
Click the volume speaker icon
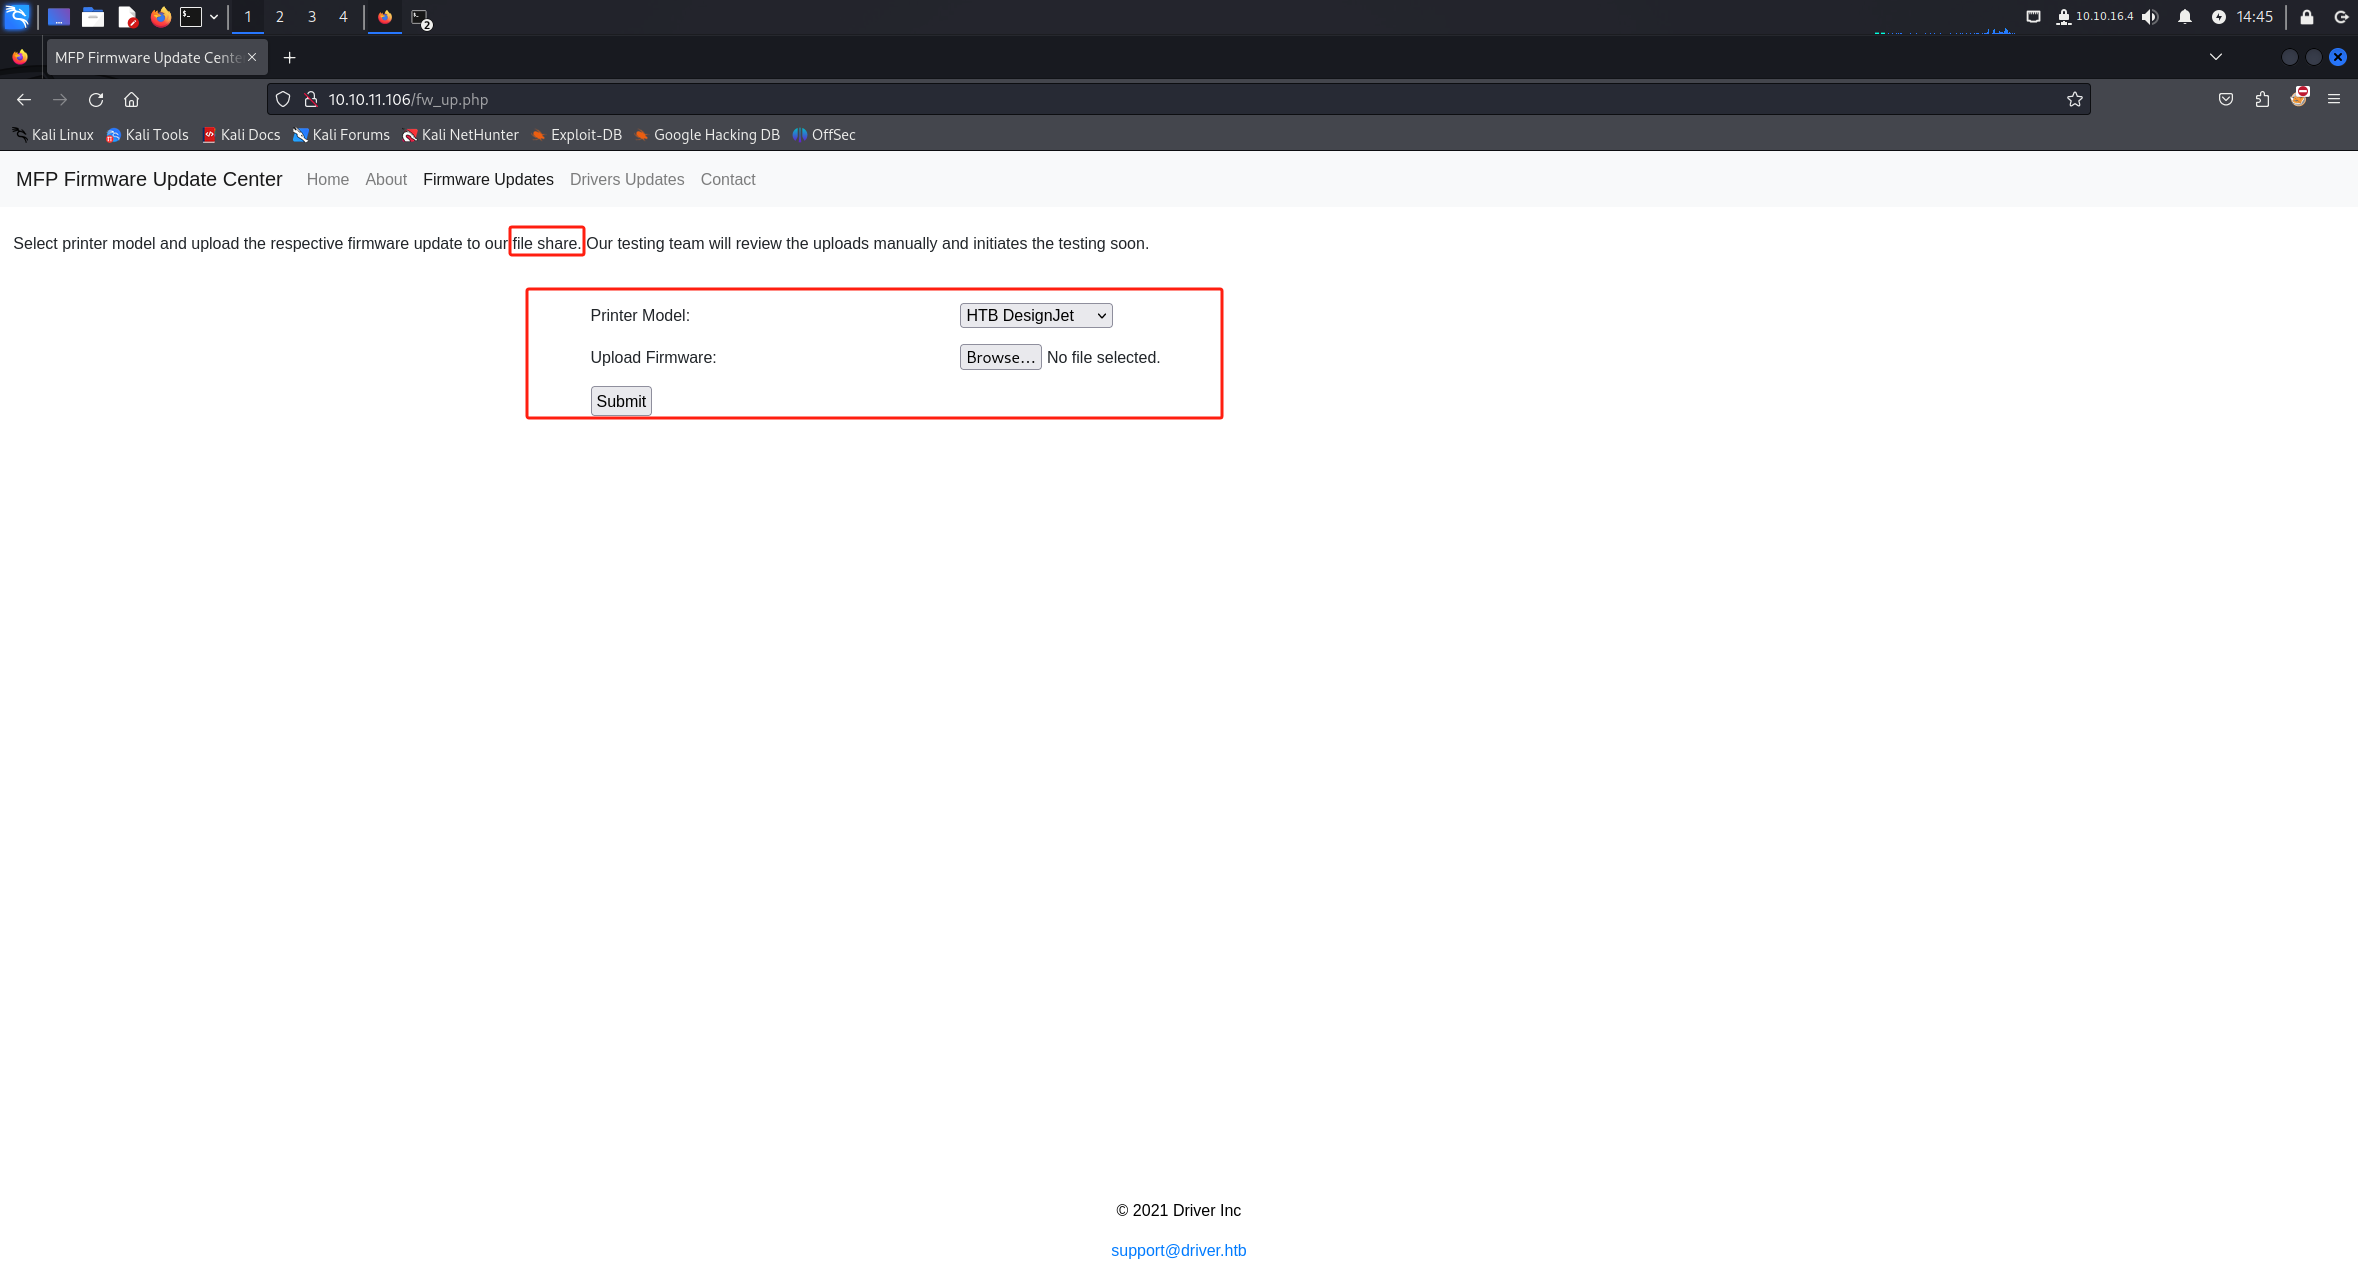[2150, 17]
